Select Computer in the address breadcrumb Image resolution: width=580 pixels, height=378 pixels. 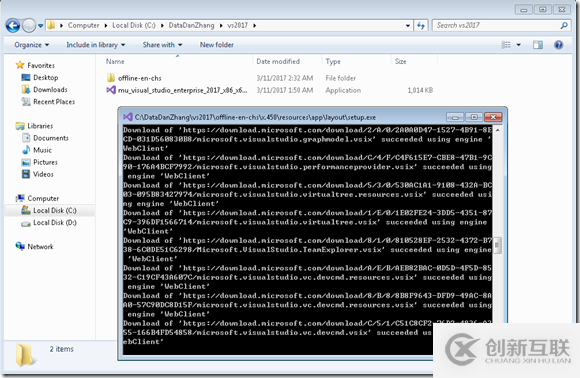(x=83, y=25)
